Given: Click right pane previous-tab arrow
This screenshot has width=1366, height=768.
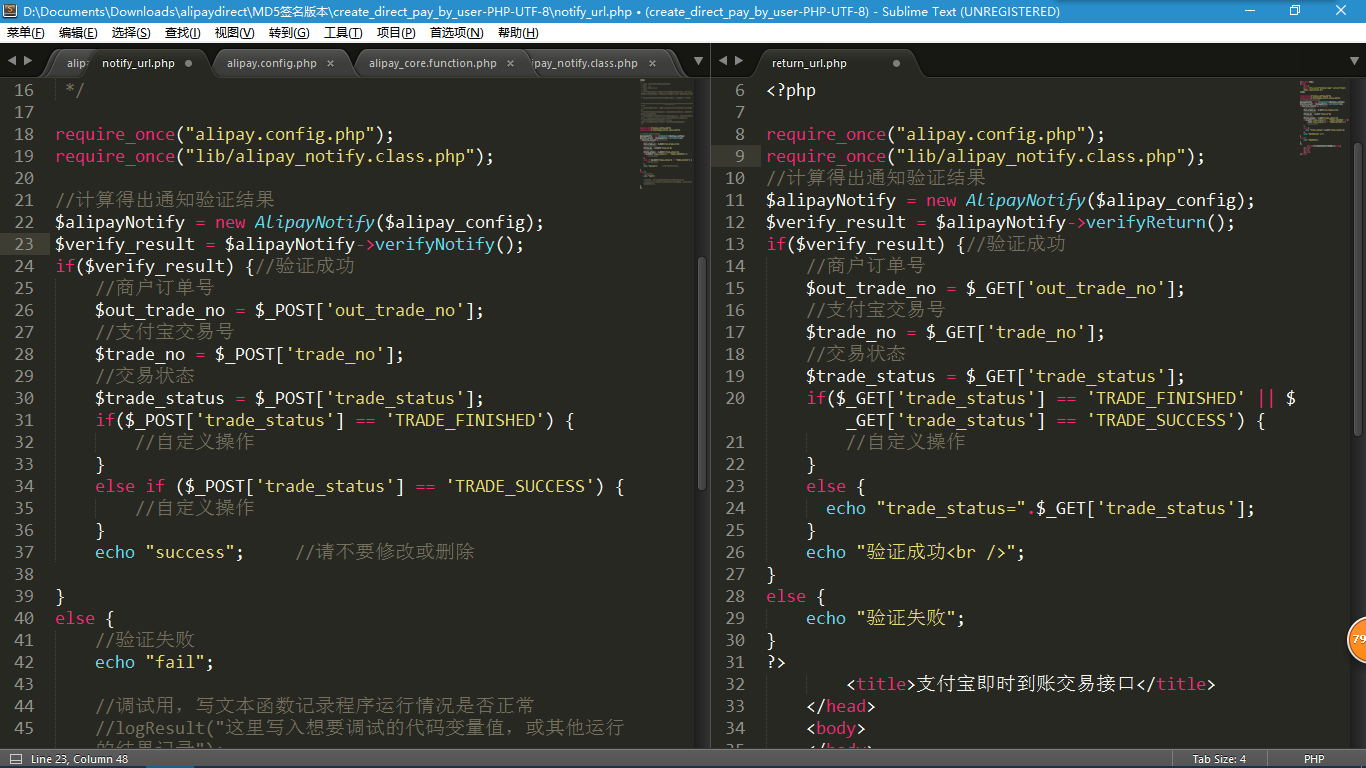Looking at the screenshot, I should 723,62.
